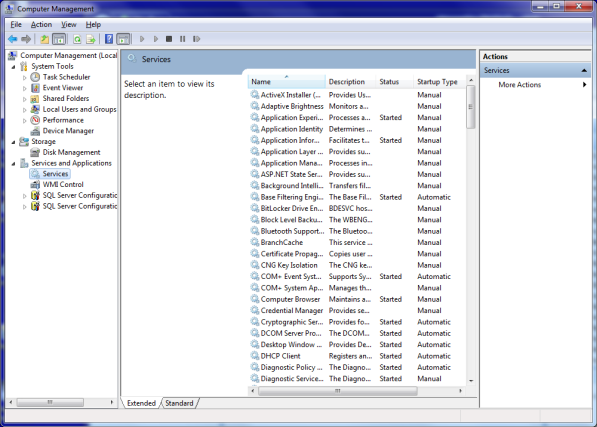Click the Refresh toolbar icon
This screenshot has height=427, width=597.
click(77, 39)
